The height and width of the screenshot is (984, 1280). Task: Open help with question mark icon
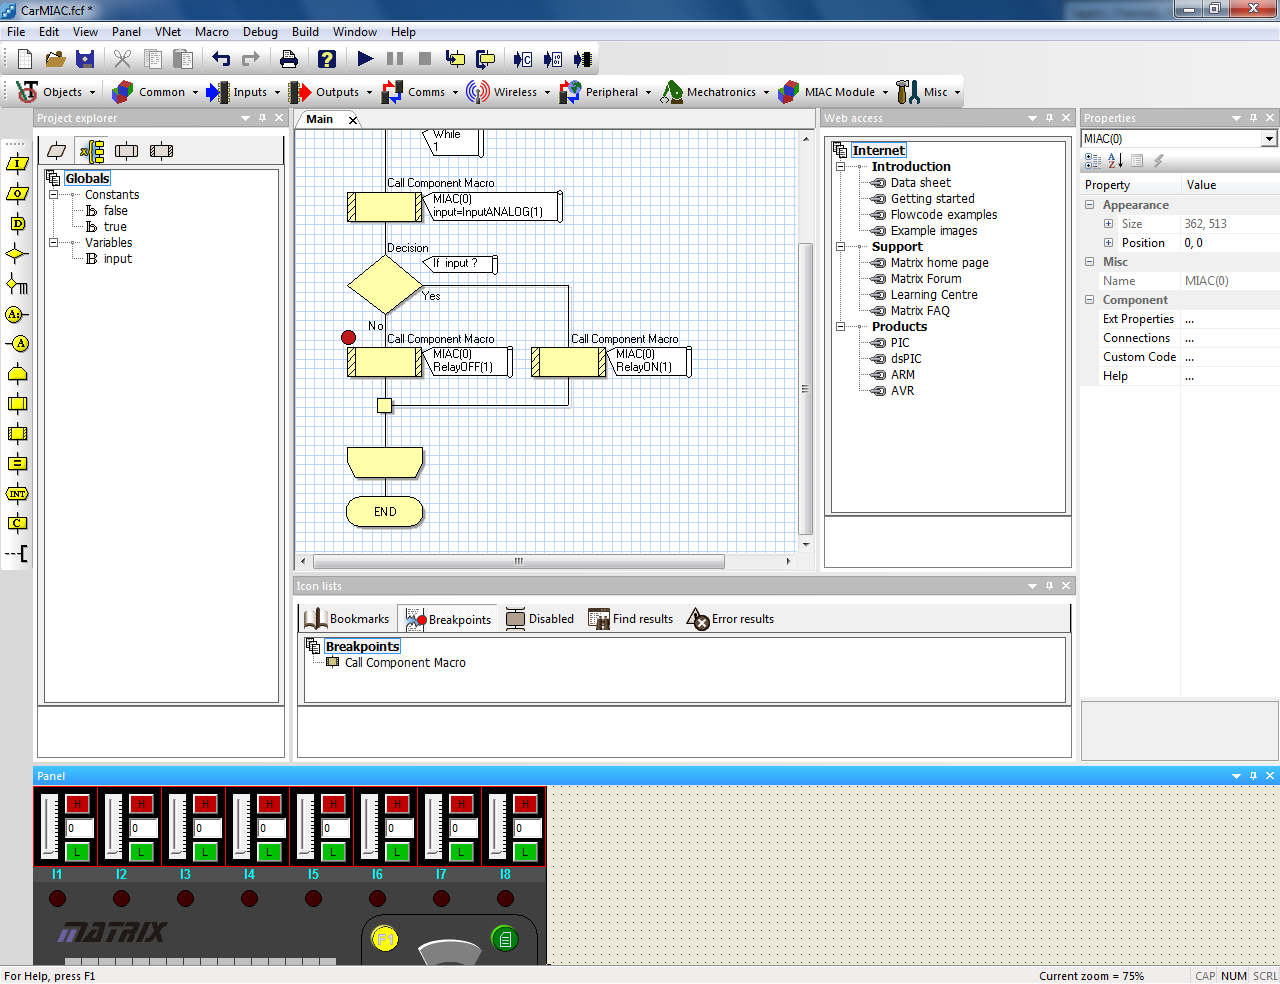point(327,59)
